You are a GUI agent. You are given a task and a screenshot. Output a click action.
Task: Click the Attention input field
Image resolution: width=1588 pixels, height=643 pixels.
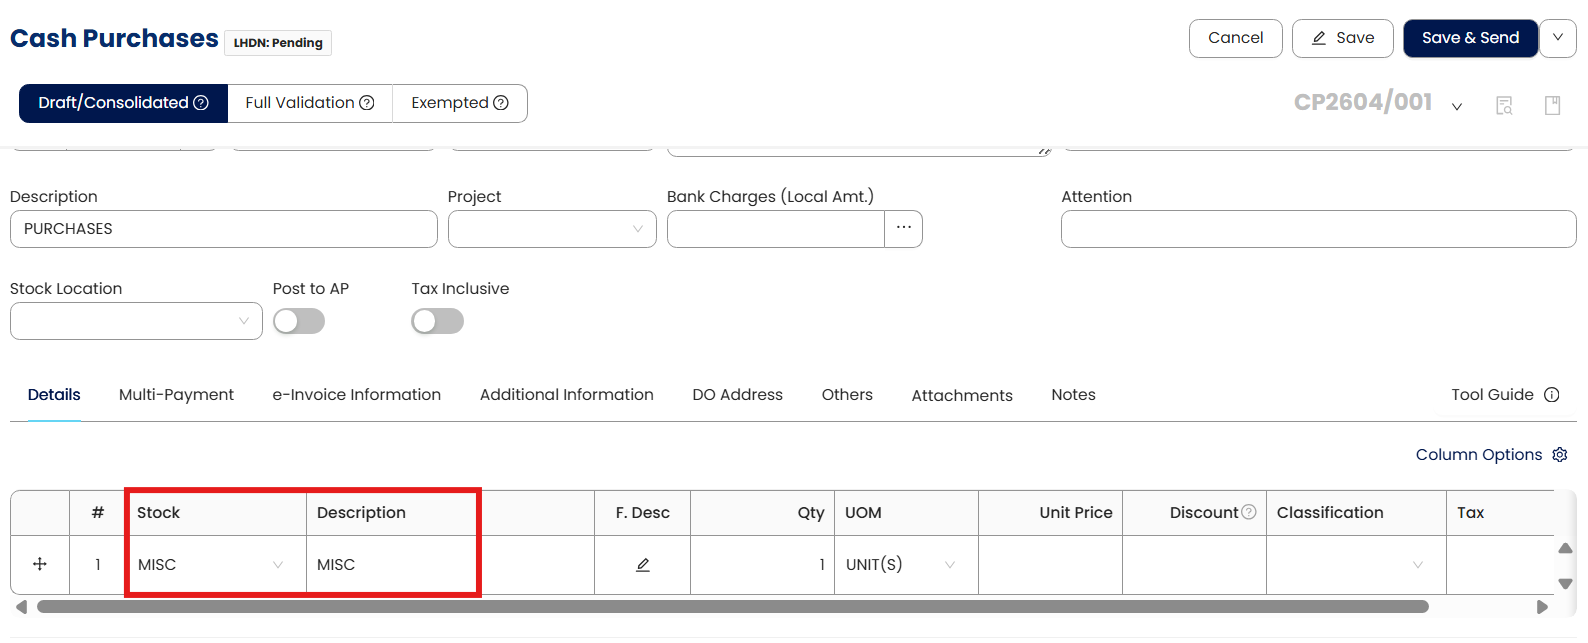tap(1318, 229)
